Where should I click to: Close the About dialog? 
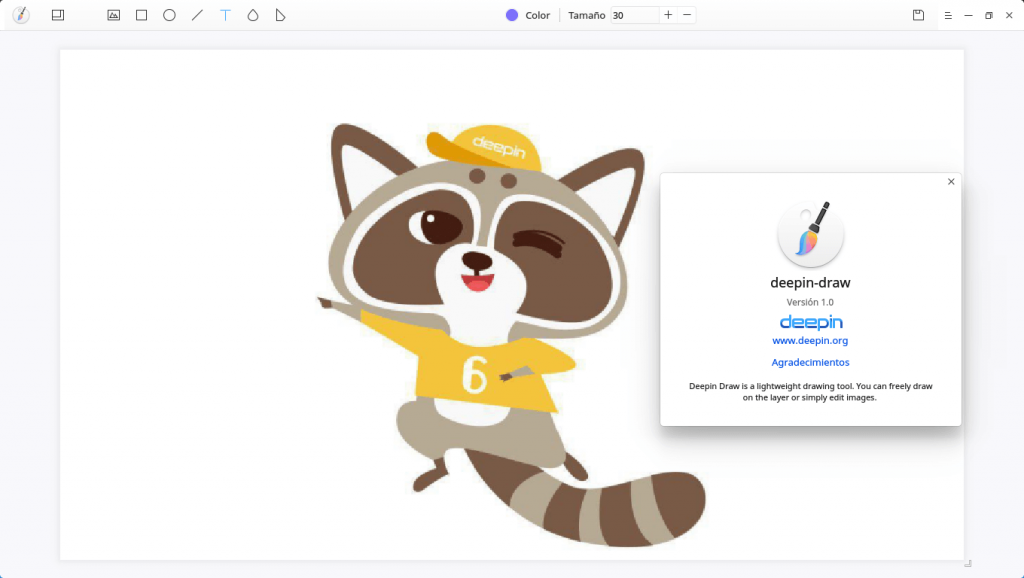click(951, 182)
